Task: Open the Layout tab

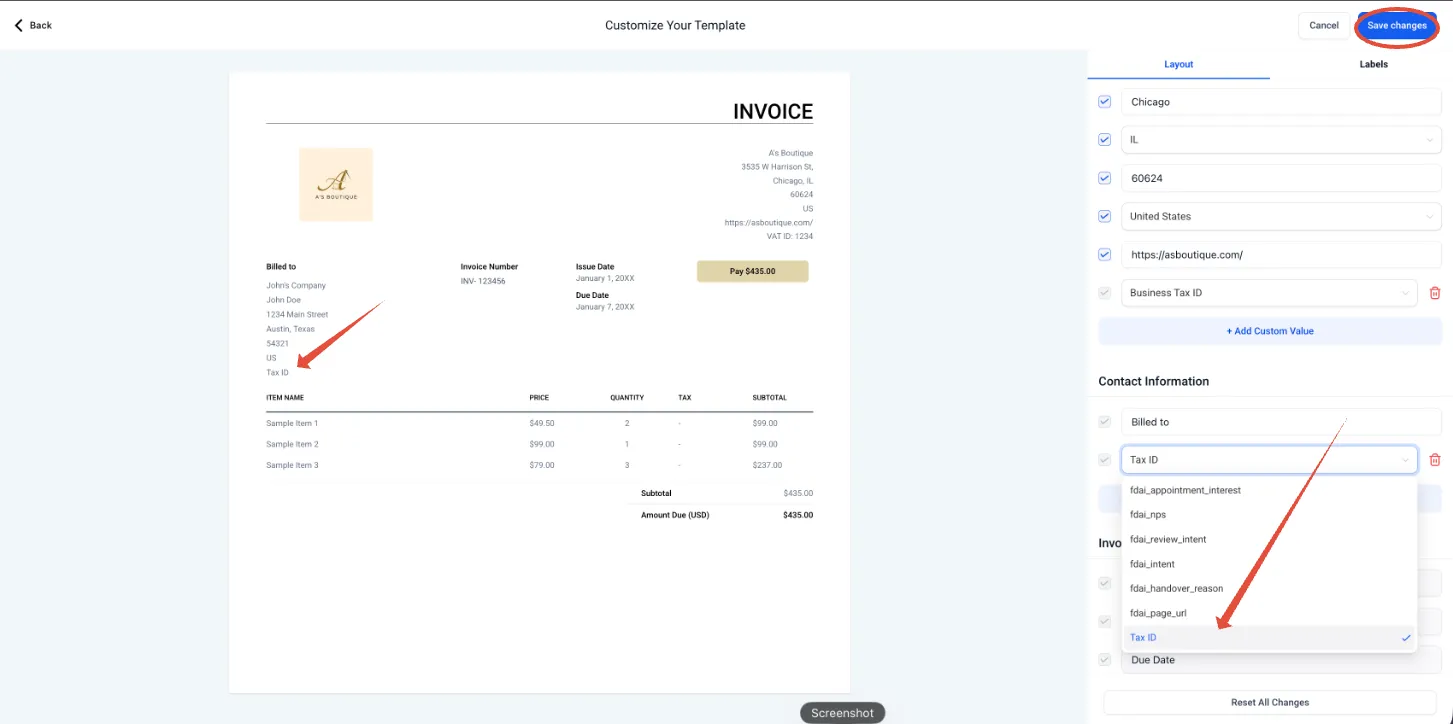Action: pos(1179,64)
